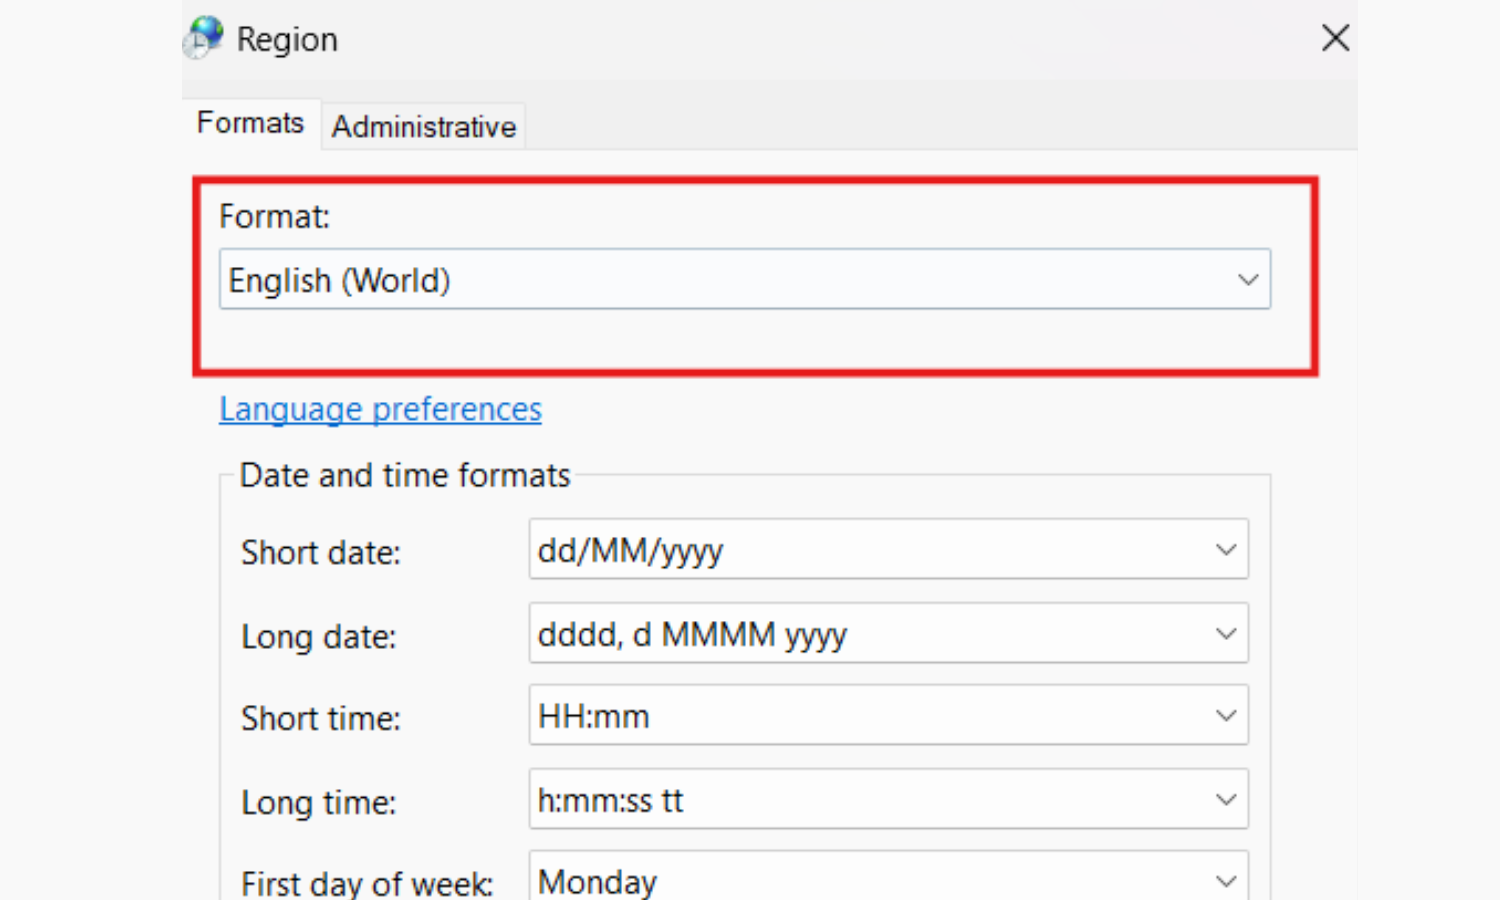Click the dd/MM/yyyy short date value

[x=630, y=550]
